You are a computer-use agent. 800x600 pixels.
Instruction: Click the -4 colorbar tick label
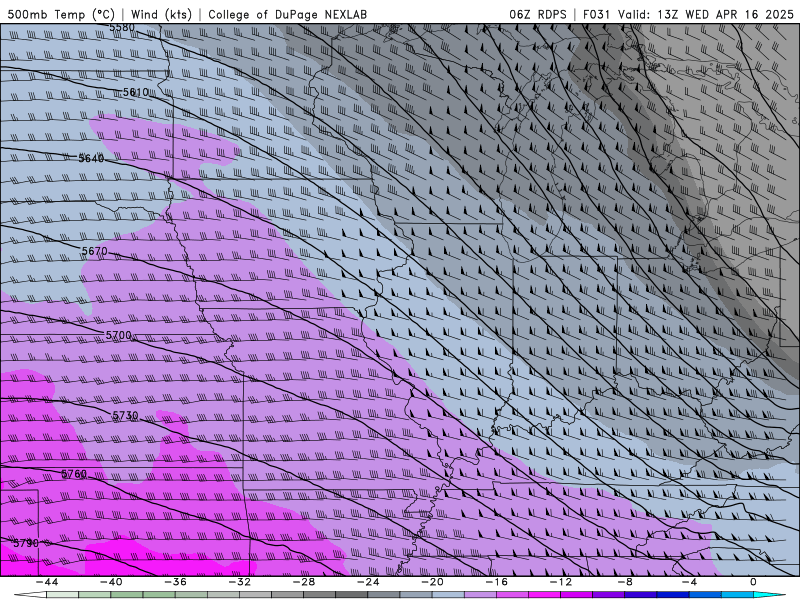(x=689, y=582)
